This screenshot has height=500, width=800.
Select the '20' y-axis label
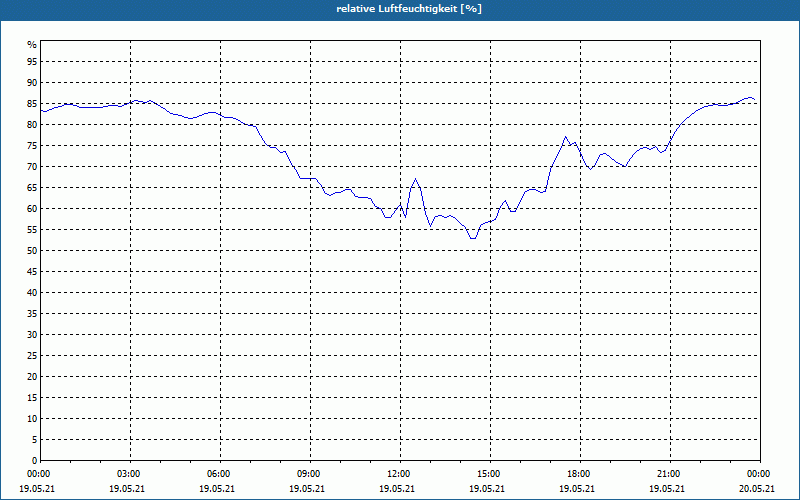coord(32,377)
